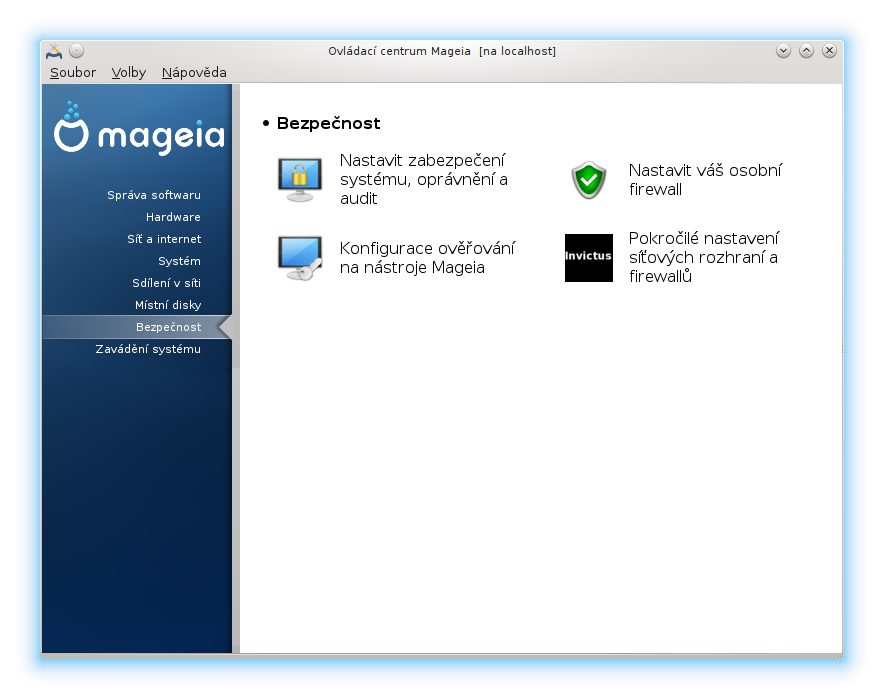This screenshot has width=884, height=699.
Task: Click the green shield personal firewall icon
Action: click(x=589, y=180)
